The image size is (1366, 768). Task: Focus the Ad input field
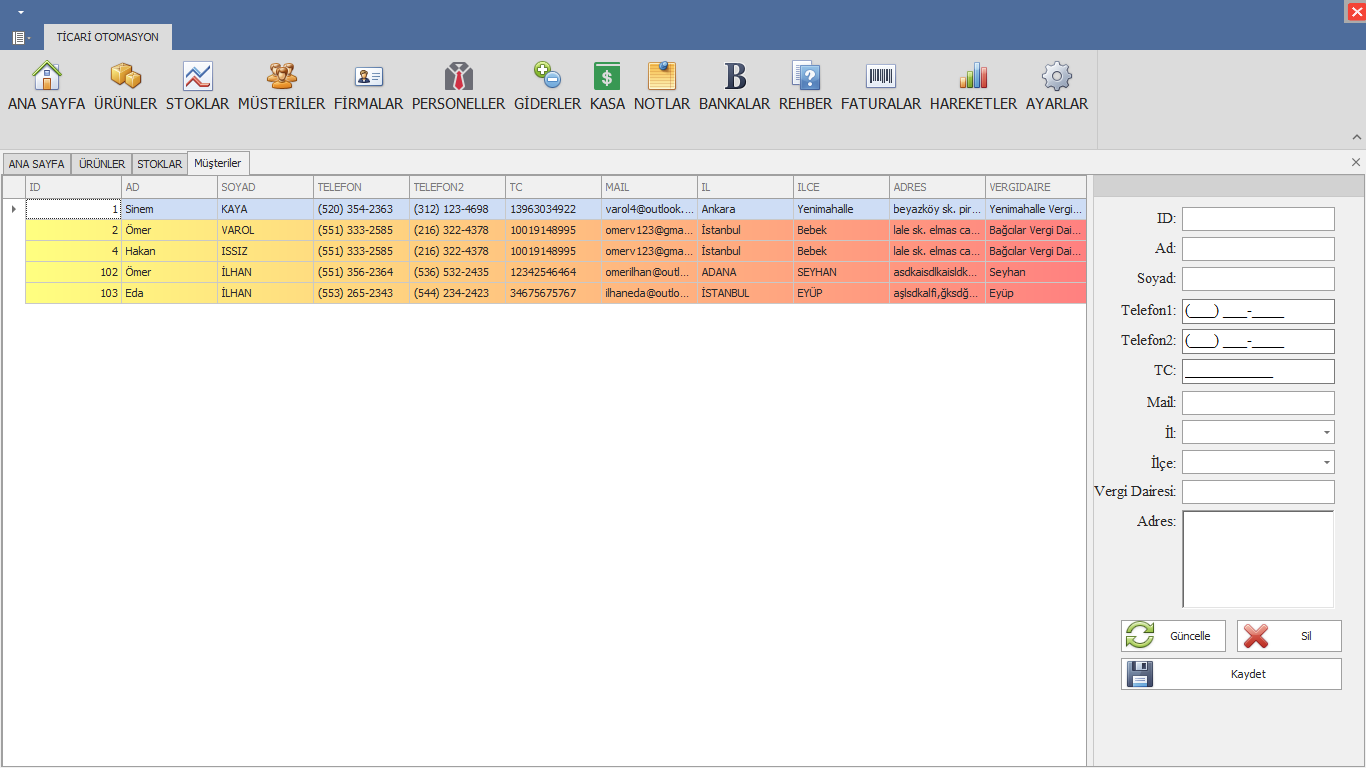click(1258, 249)
